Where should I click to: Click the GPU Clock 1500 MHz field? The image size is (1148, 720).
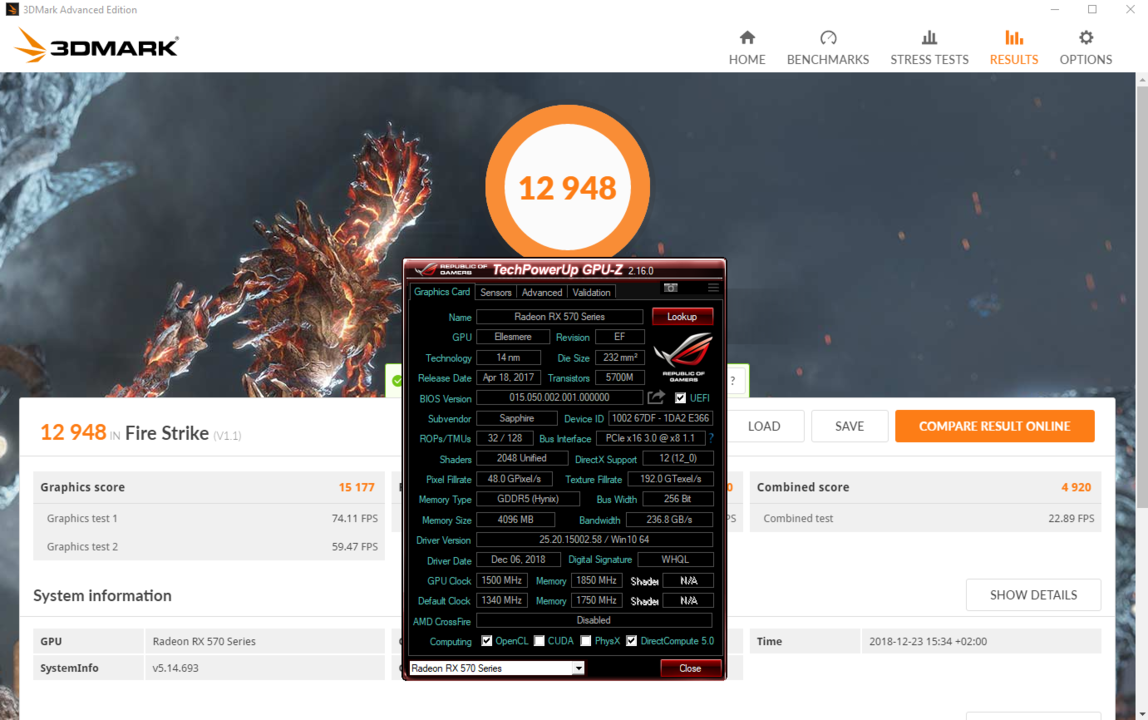tap(502, 580)
